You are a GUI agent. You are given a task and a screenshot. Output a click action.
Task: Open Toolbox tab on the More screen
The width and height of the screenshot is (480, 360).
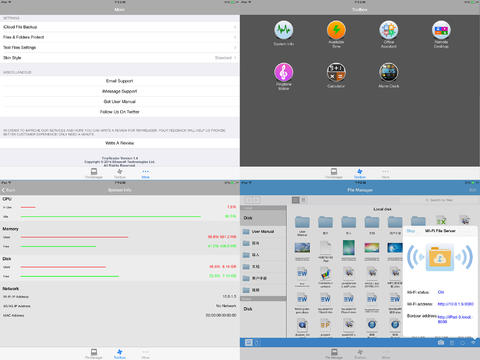(x=120, y=173)
